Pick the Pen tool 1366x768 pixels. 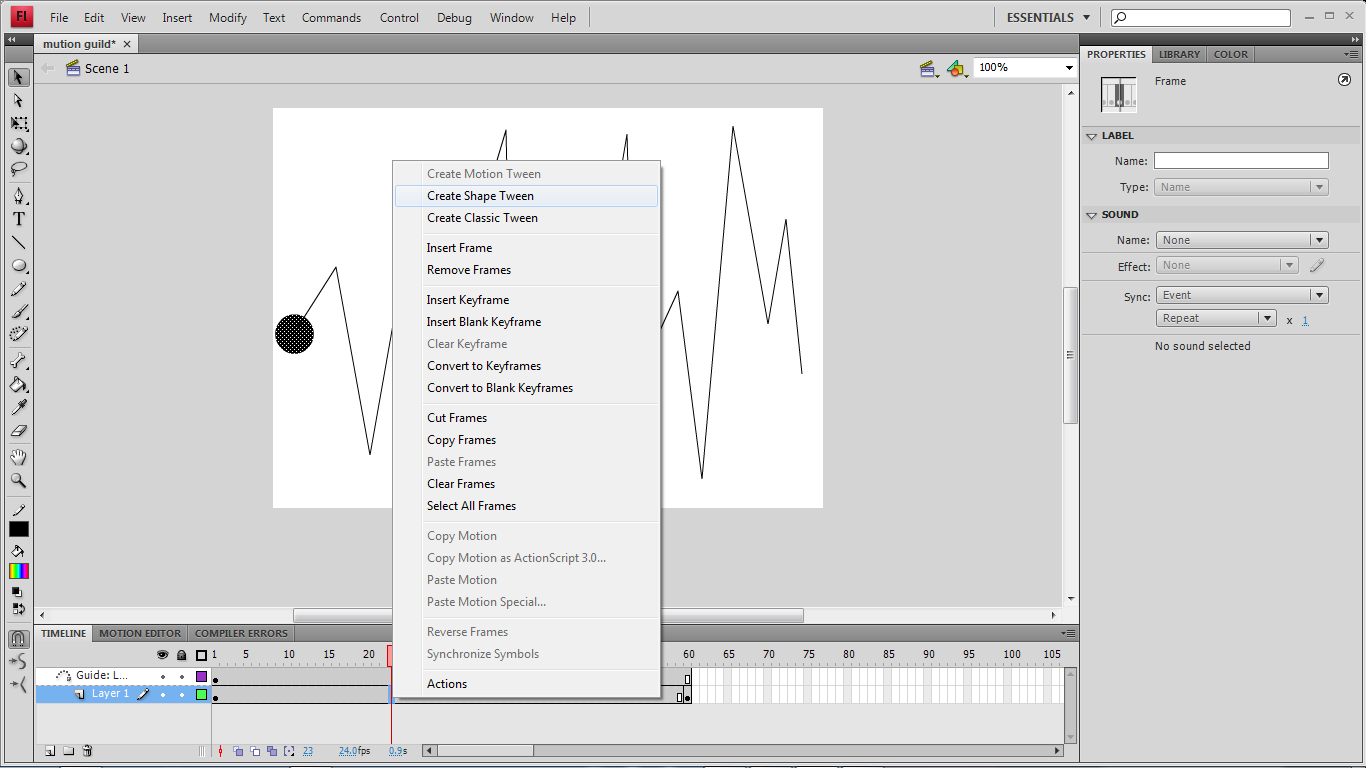pyautogui.click(x=17, y=195)
